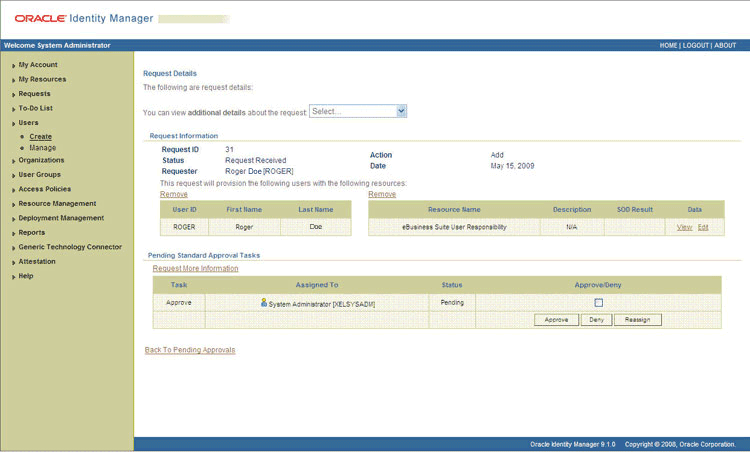Open Reports in the sidebar
The height and width of the screenshot is (452, 750).
coord(32,232)
